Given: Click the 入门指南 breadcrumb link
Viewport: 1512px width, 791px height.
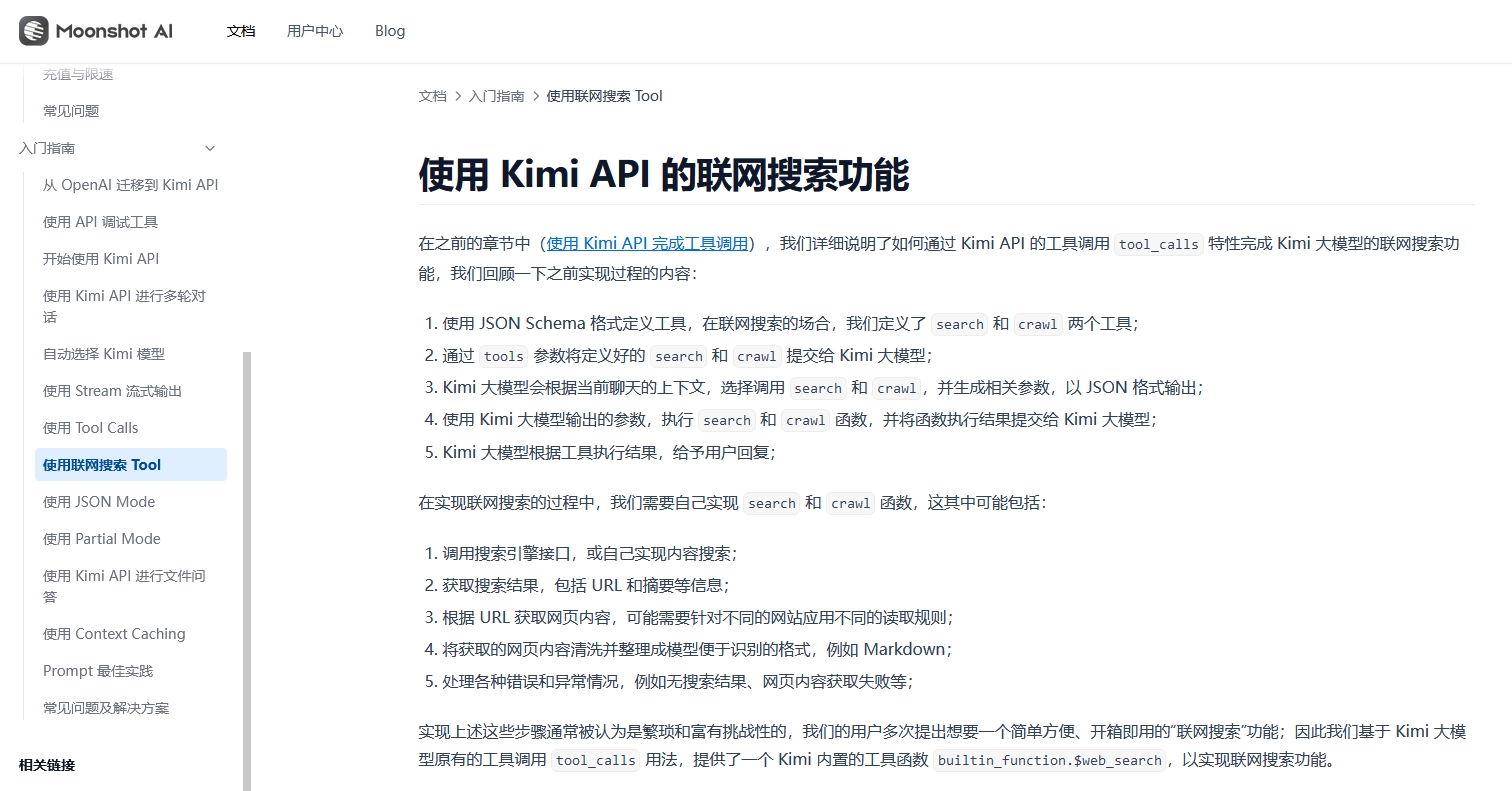Looking at the screenshot, I should (x=496, y=96).
